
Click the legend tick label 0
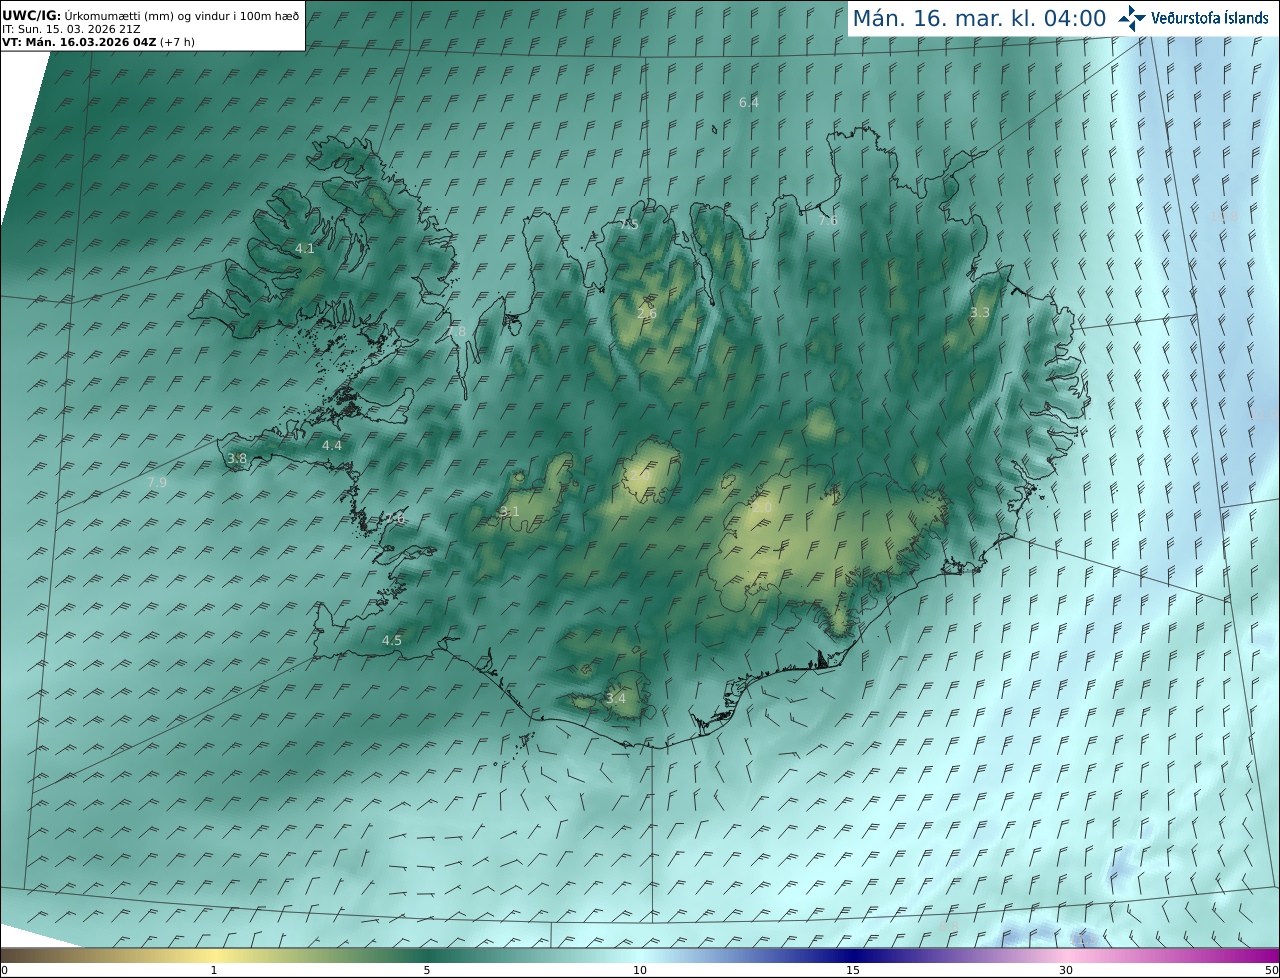pos(4,971)
